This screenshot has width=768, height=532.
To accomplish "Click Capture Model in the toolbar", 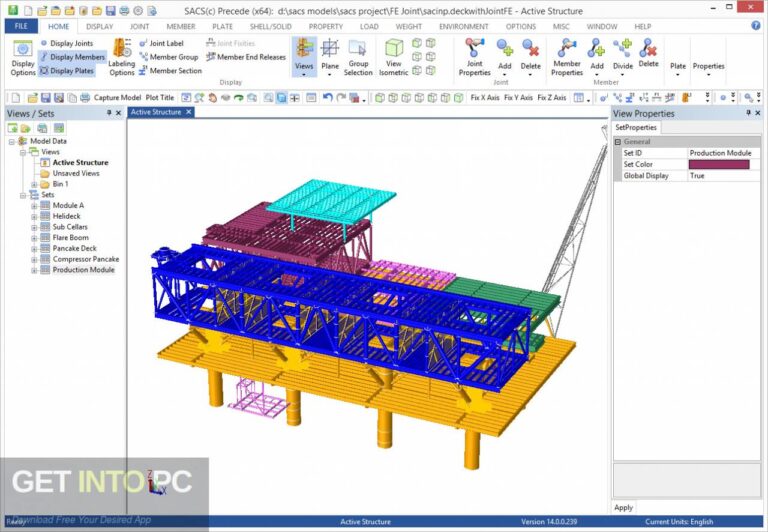I will (x=117, y=97).
